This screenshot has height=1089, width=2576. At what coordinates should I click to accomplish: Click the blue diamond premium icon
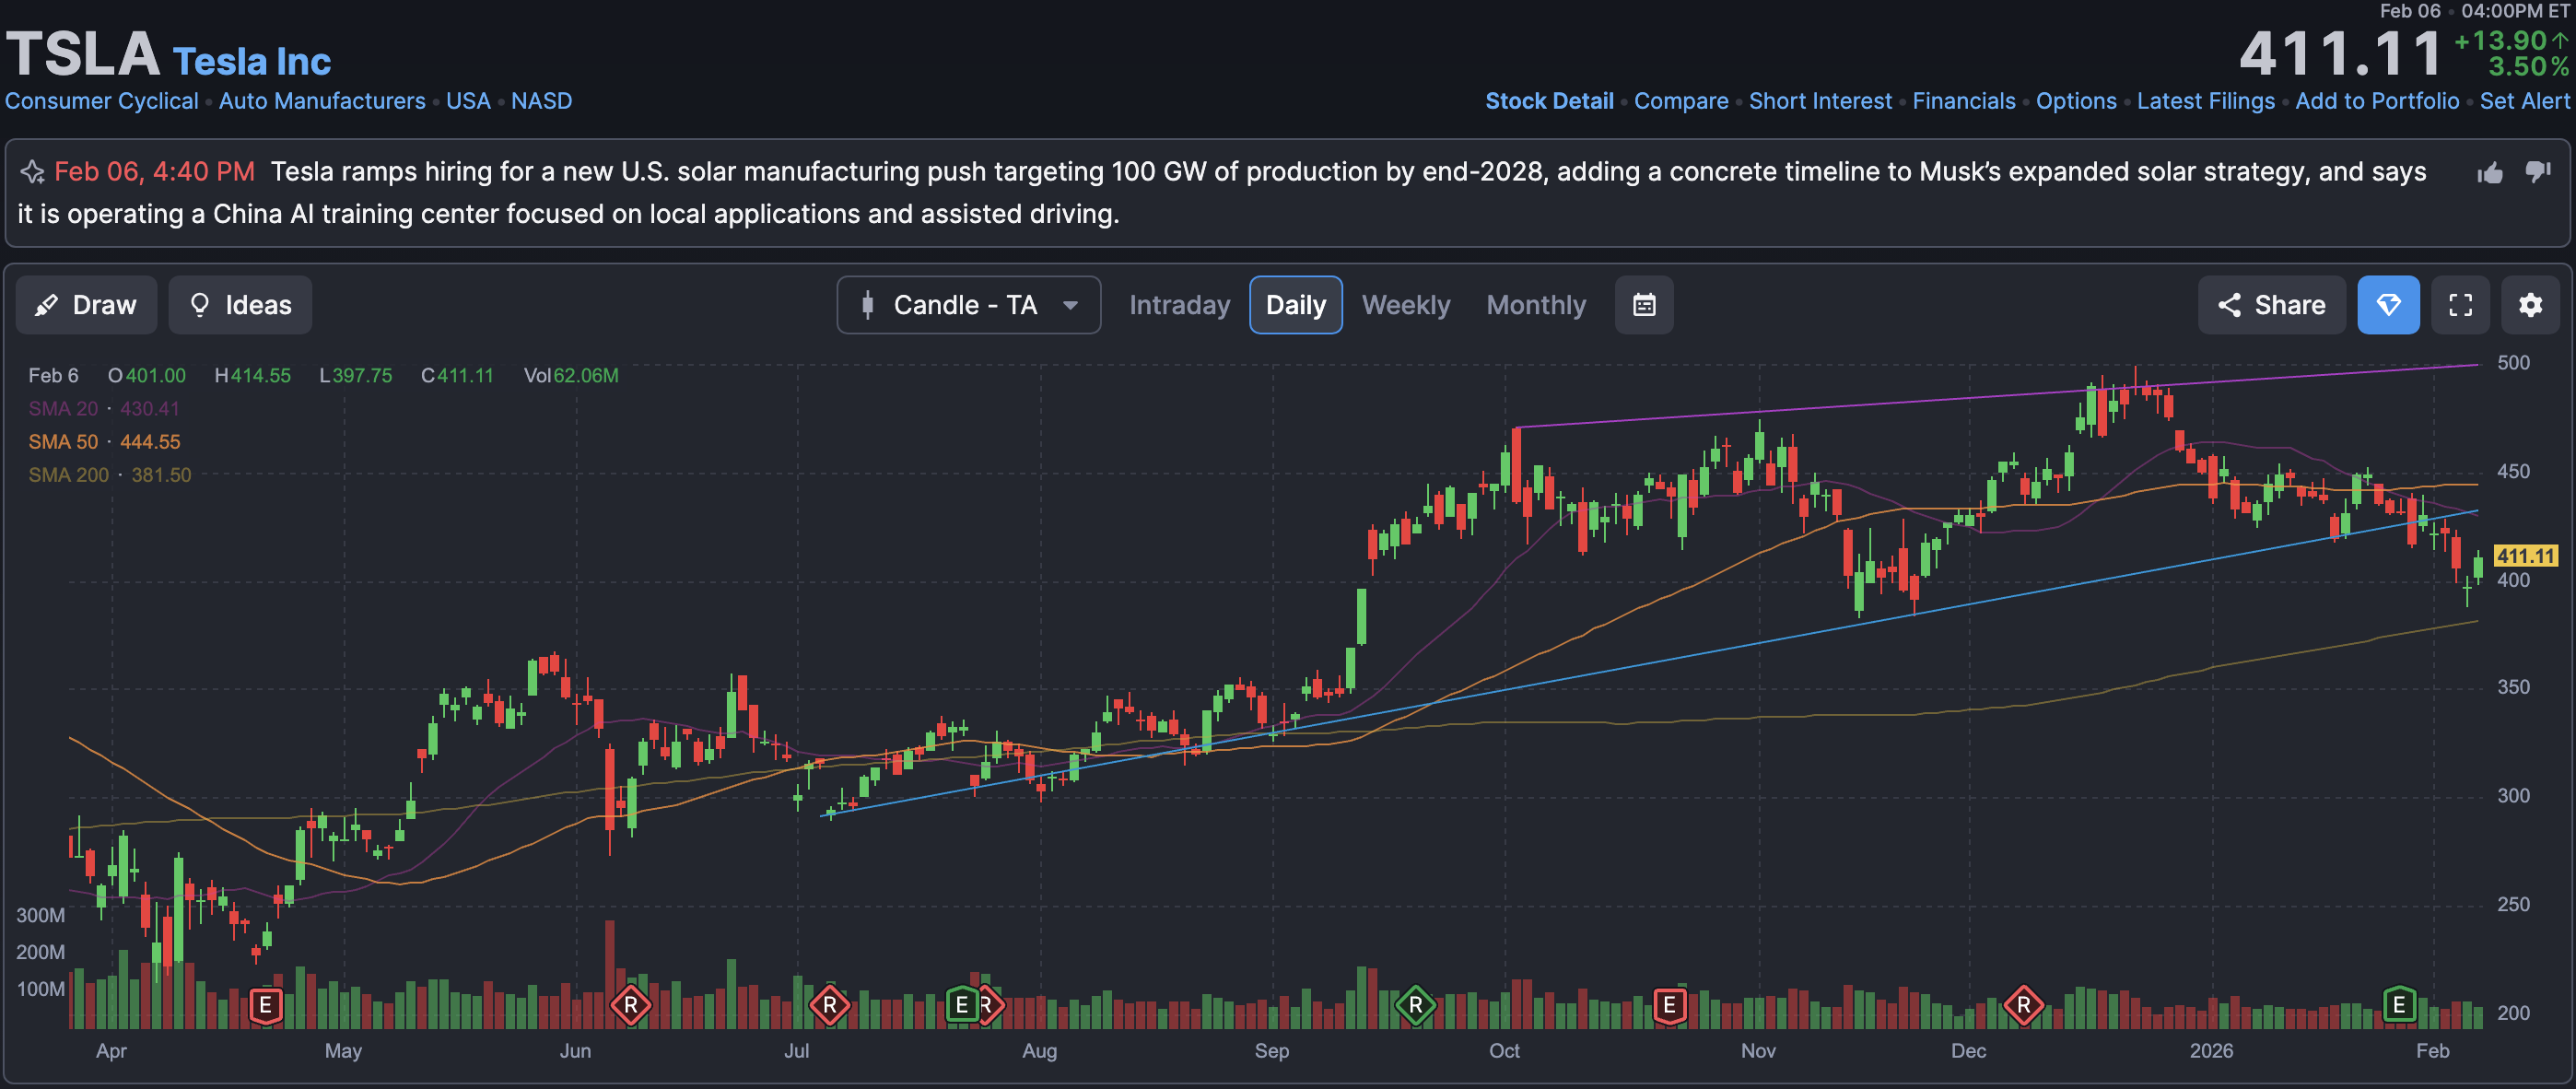[2388, 305]
